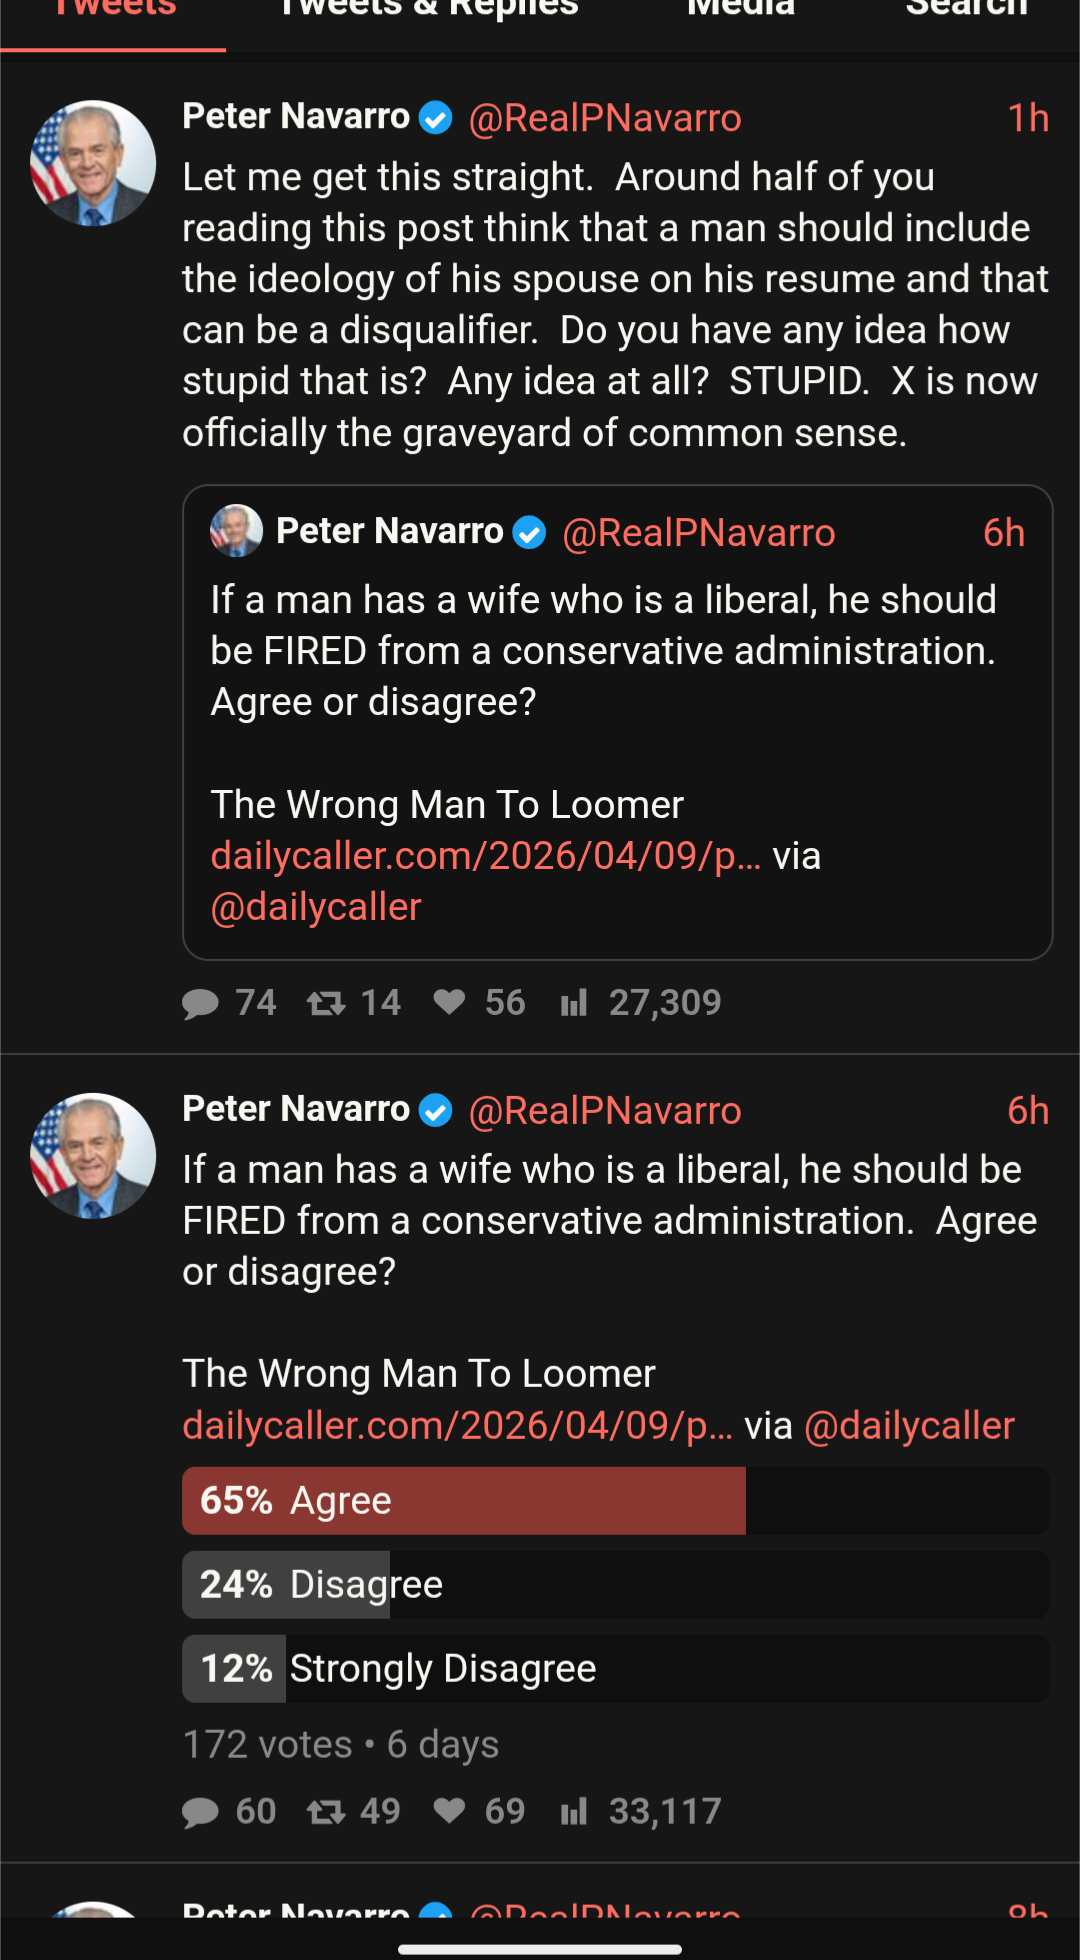
Task: Select the 24% Disagree poll option
Action: (x=615, y=1585)
